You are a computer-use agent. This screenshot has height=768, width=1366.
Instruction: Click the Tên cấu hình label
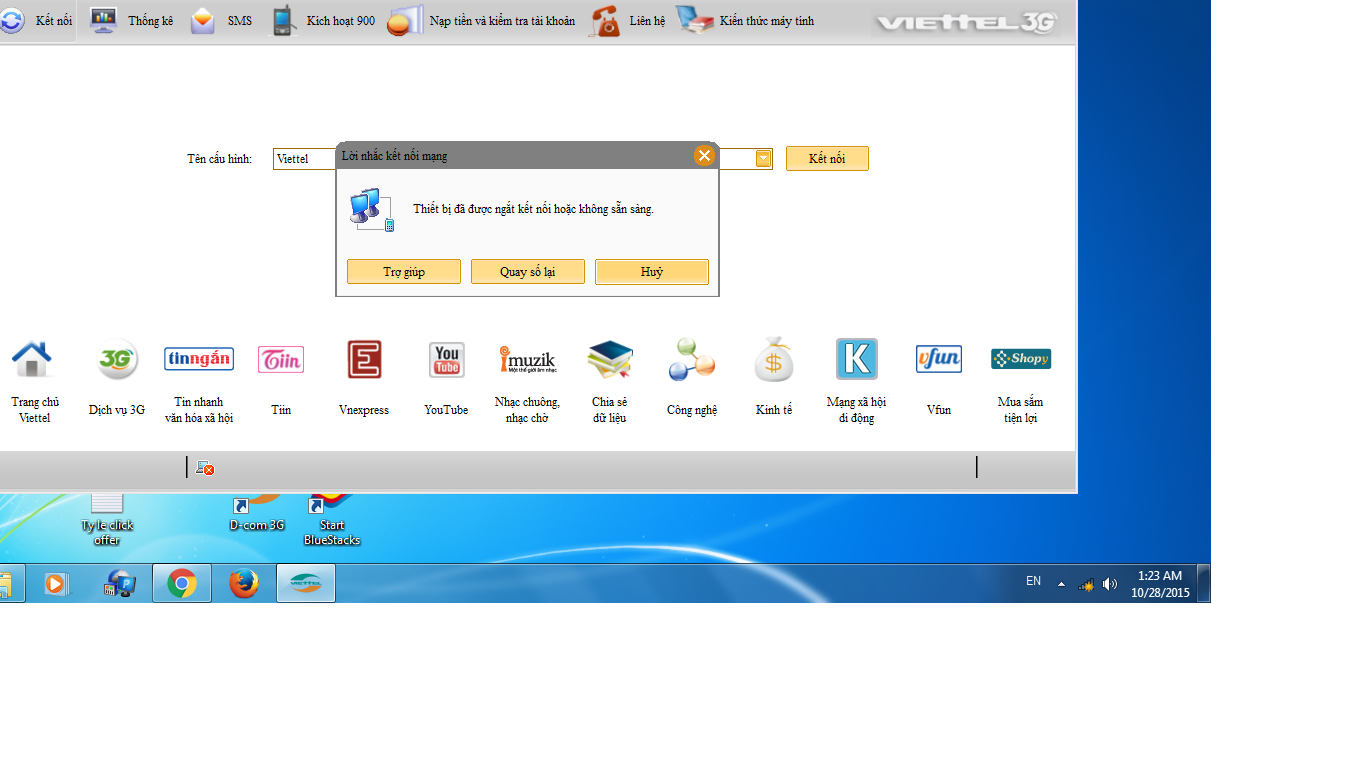click(219, 158)
